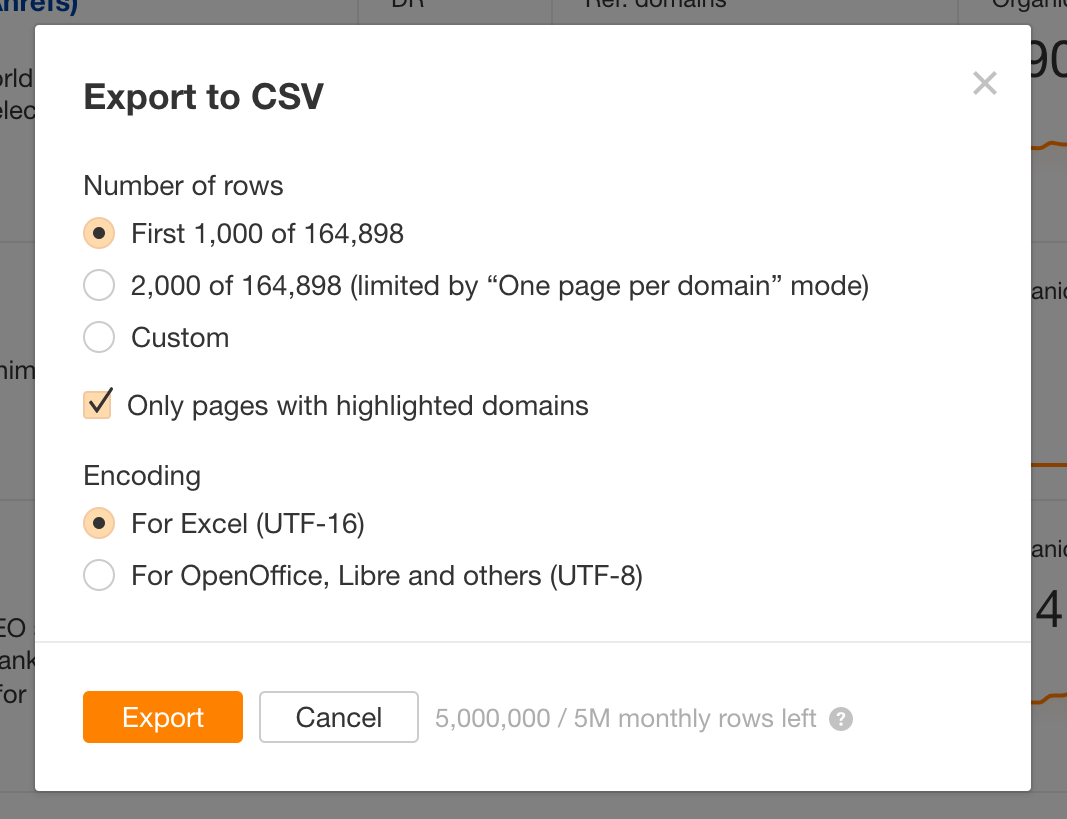Choose the 2,000 of 164,898 rows option
This screenshot has height=819, width=1067.
pyautogui.click(x=99, y=287)
